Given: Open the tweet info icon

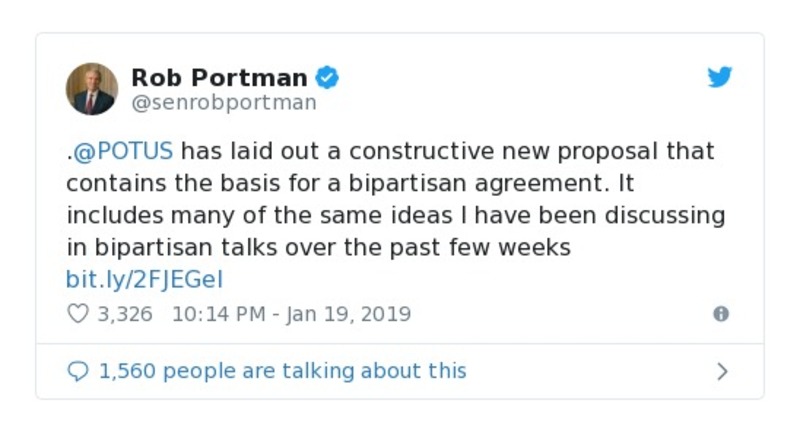Looking at the screenshot, I should 720,314.
